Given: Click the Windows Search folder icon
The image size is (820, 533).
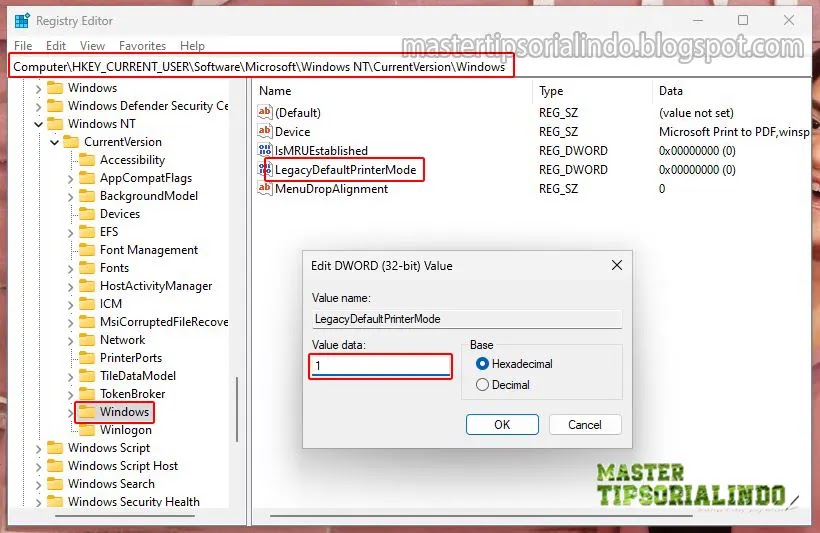Looking at the screenshot, I should pyautogui.click(x=55, y=484).
